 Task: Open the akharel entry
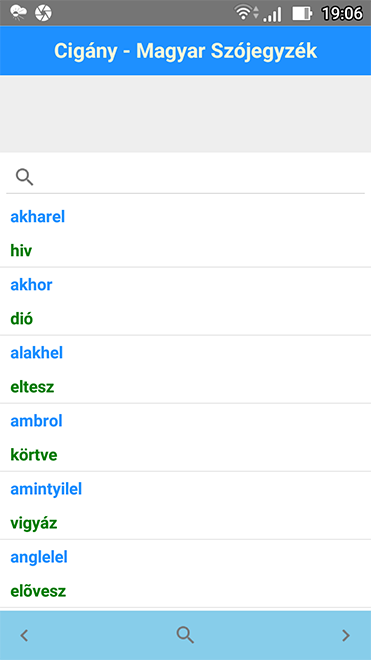(x=185, y=234)
